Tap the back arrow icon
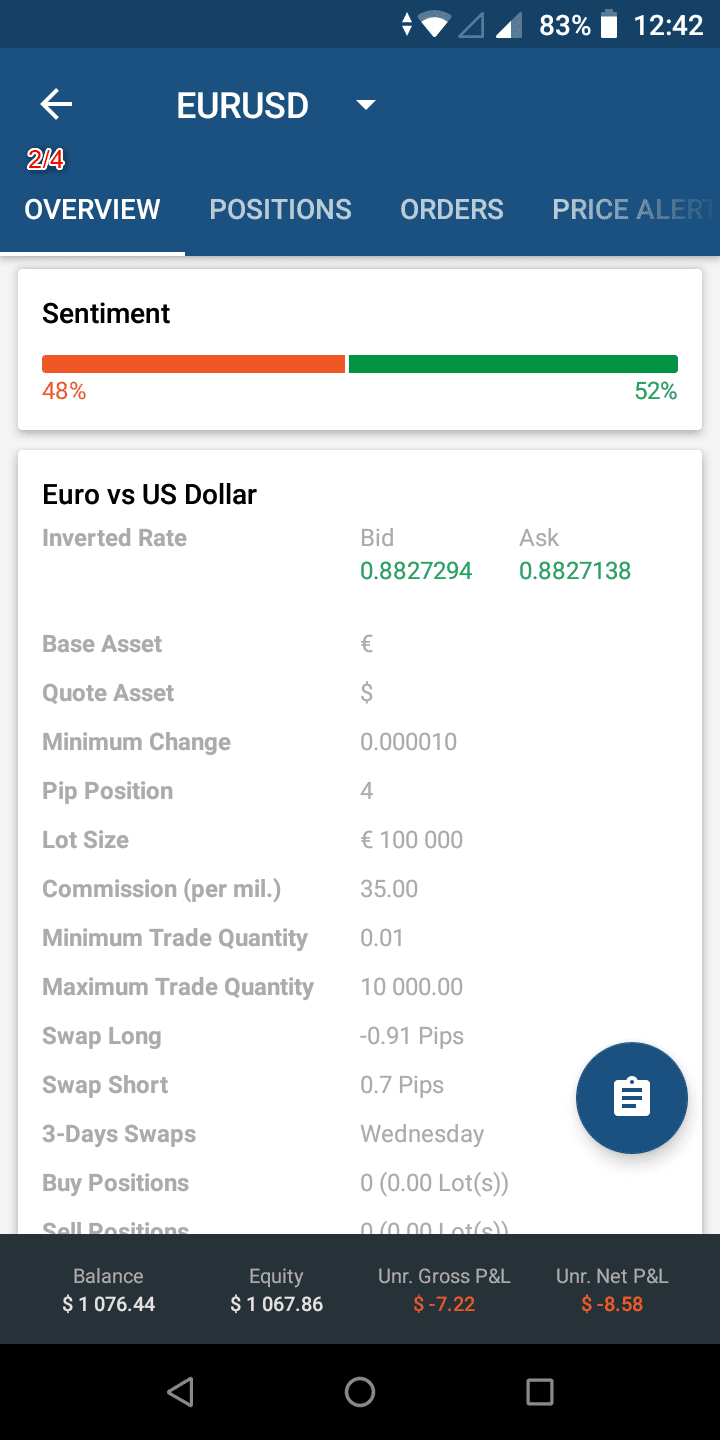The height and width of the screenshot is (1440, 720). pos(56,105)
